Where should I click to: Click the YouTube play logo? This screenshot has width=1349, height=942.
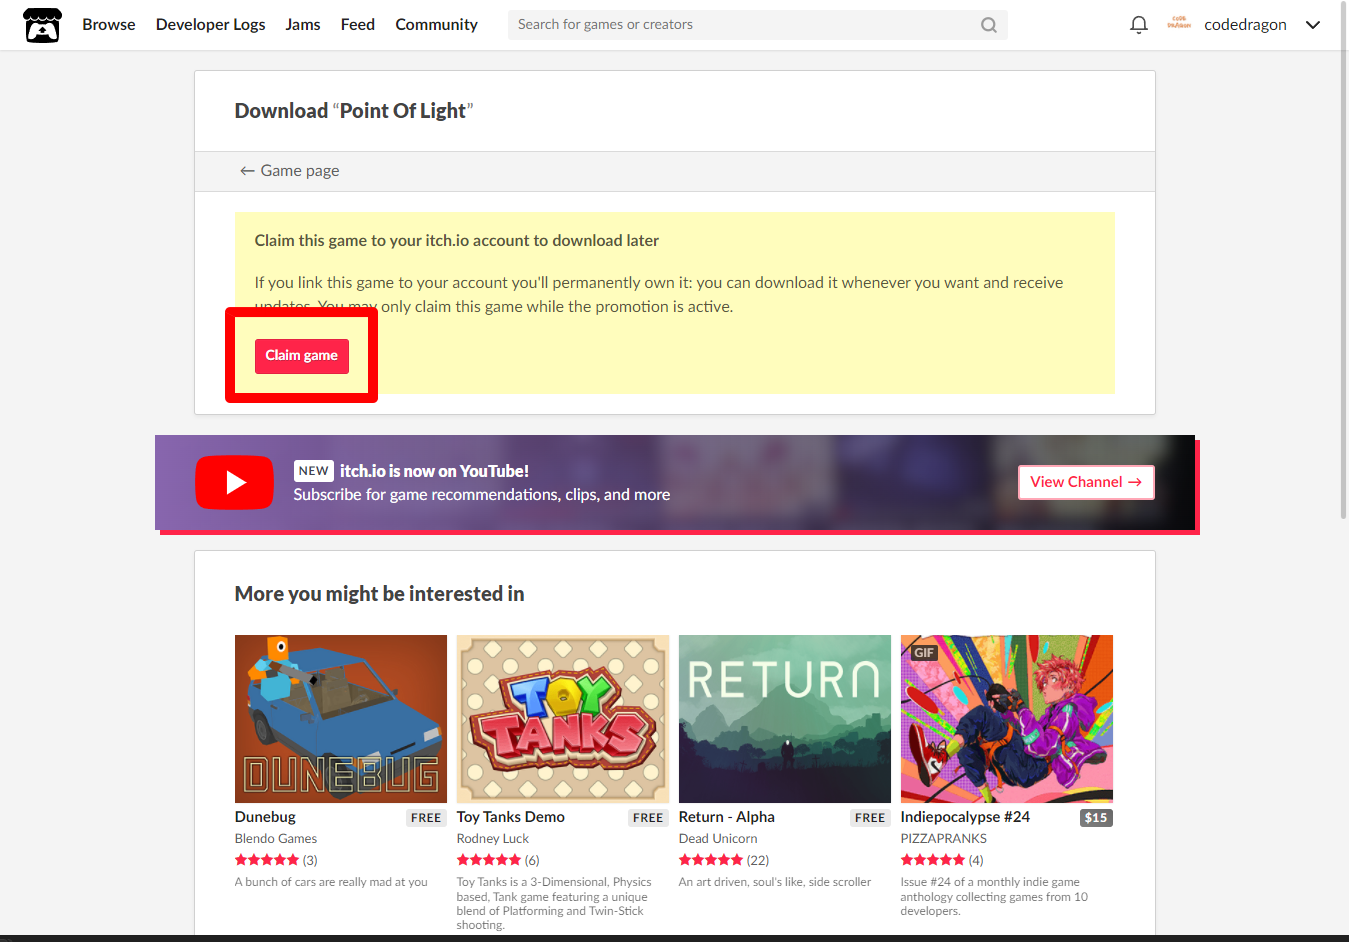pyautogui.click(x=235, y=483)
